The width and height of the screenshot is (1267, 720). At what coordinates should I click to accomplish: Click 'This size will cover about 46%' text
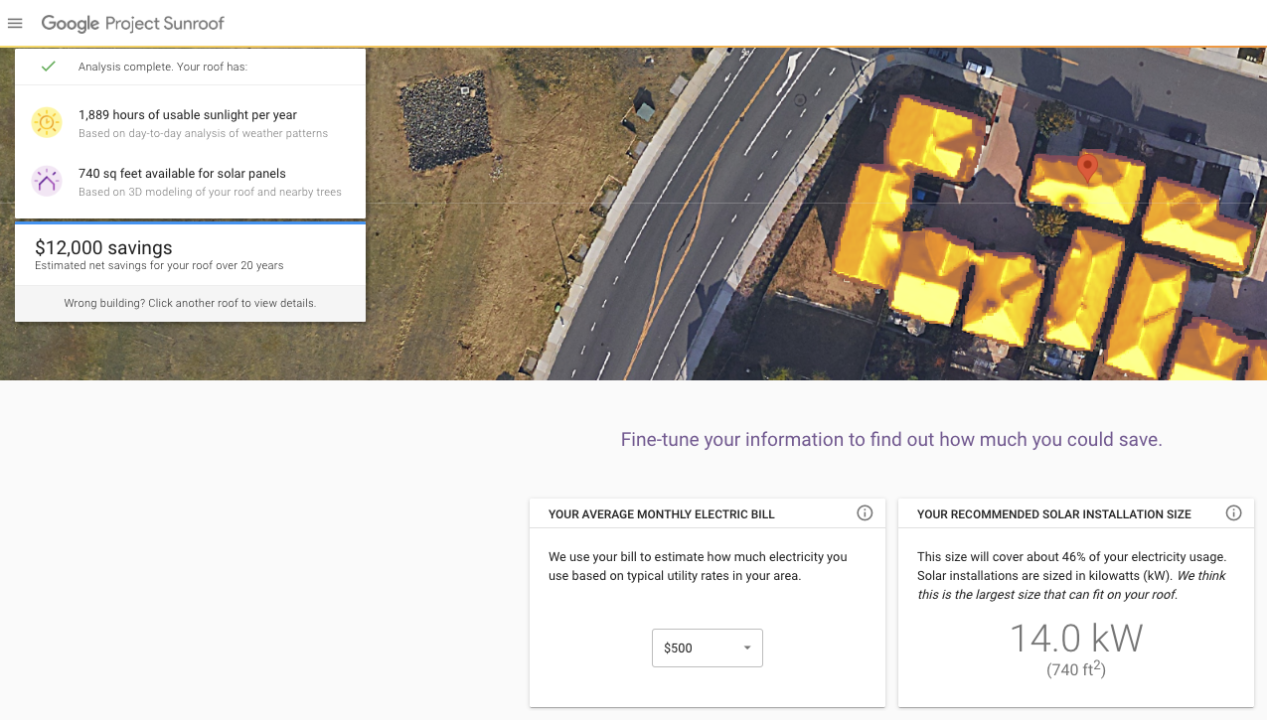[x=1072, y=576]
